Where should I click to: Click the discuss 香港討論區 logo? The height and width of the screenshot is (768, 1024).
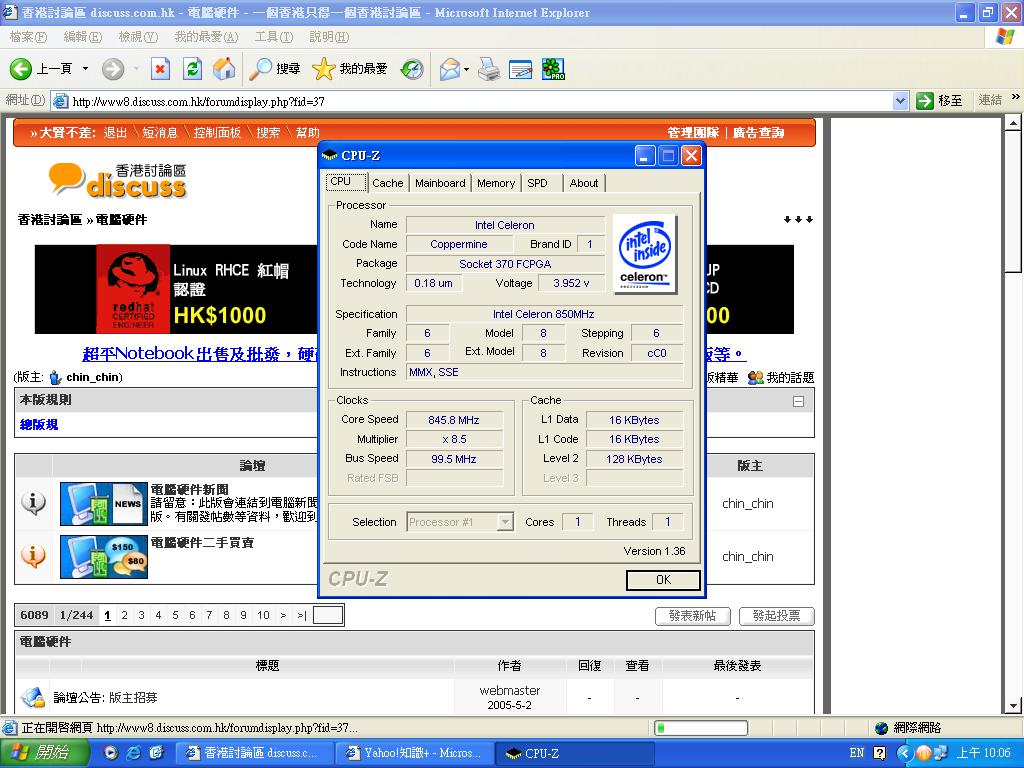(x=118, y=180)
